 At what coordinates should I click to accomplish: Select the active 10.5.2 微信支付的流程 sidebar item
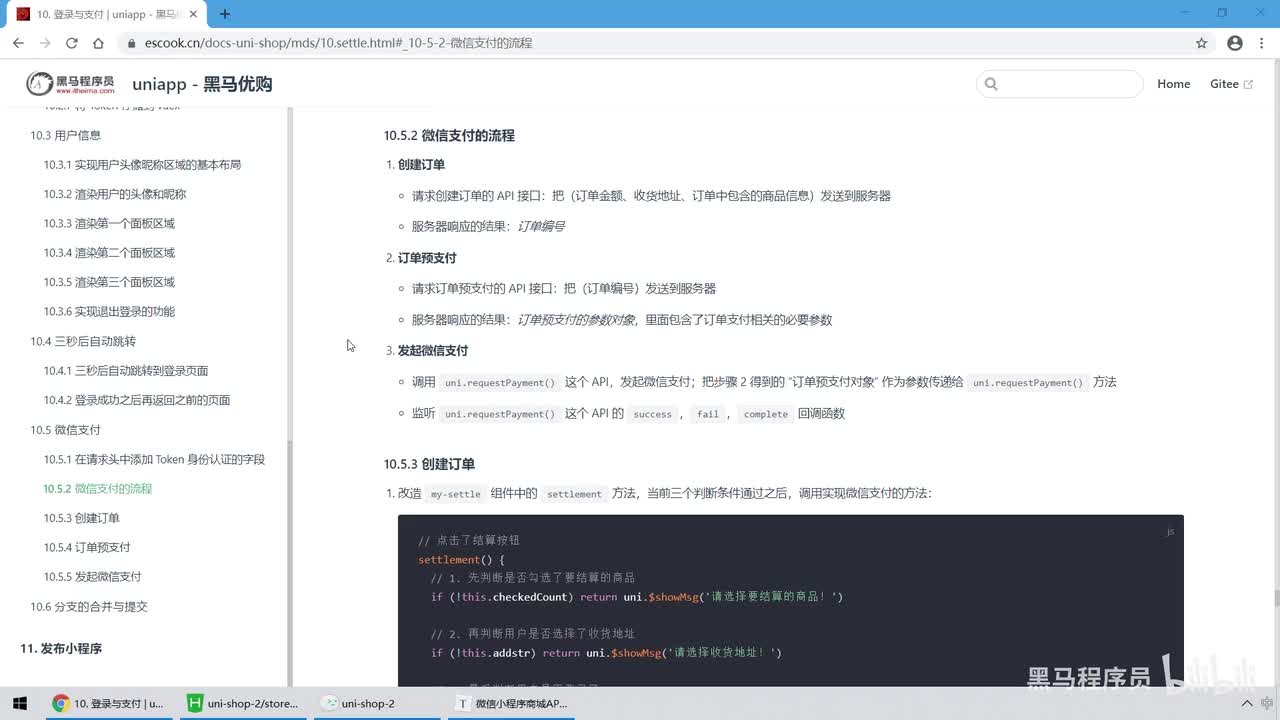(x=98, y=488)
